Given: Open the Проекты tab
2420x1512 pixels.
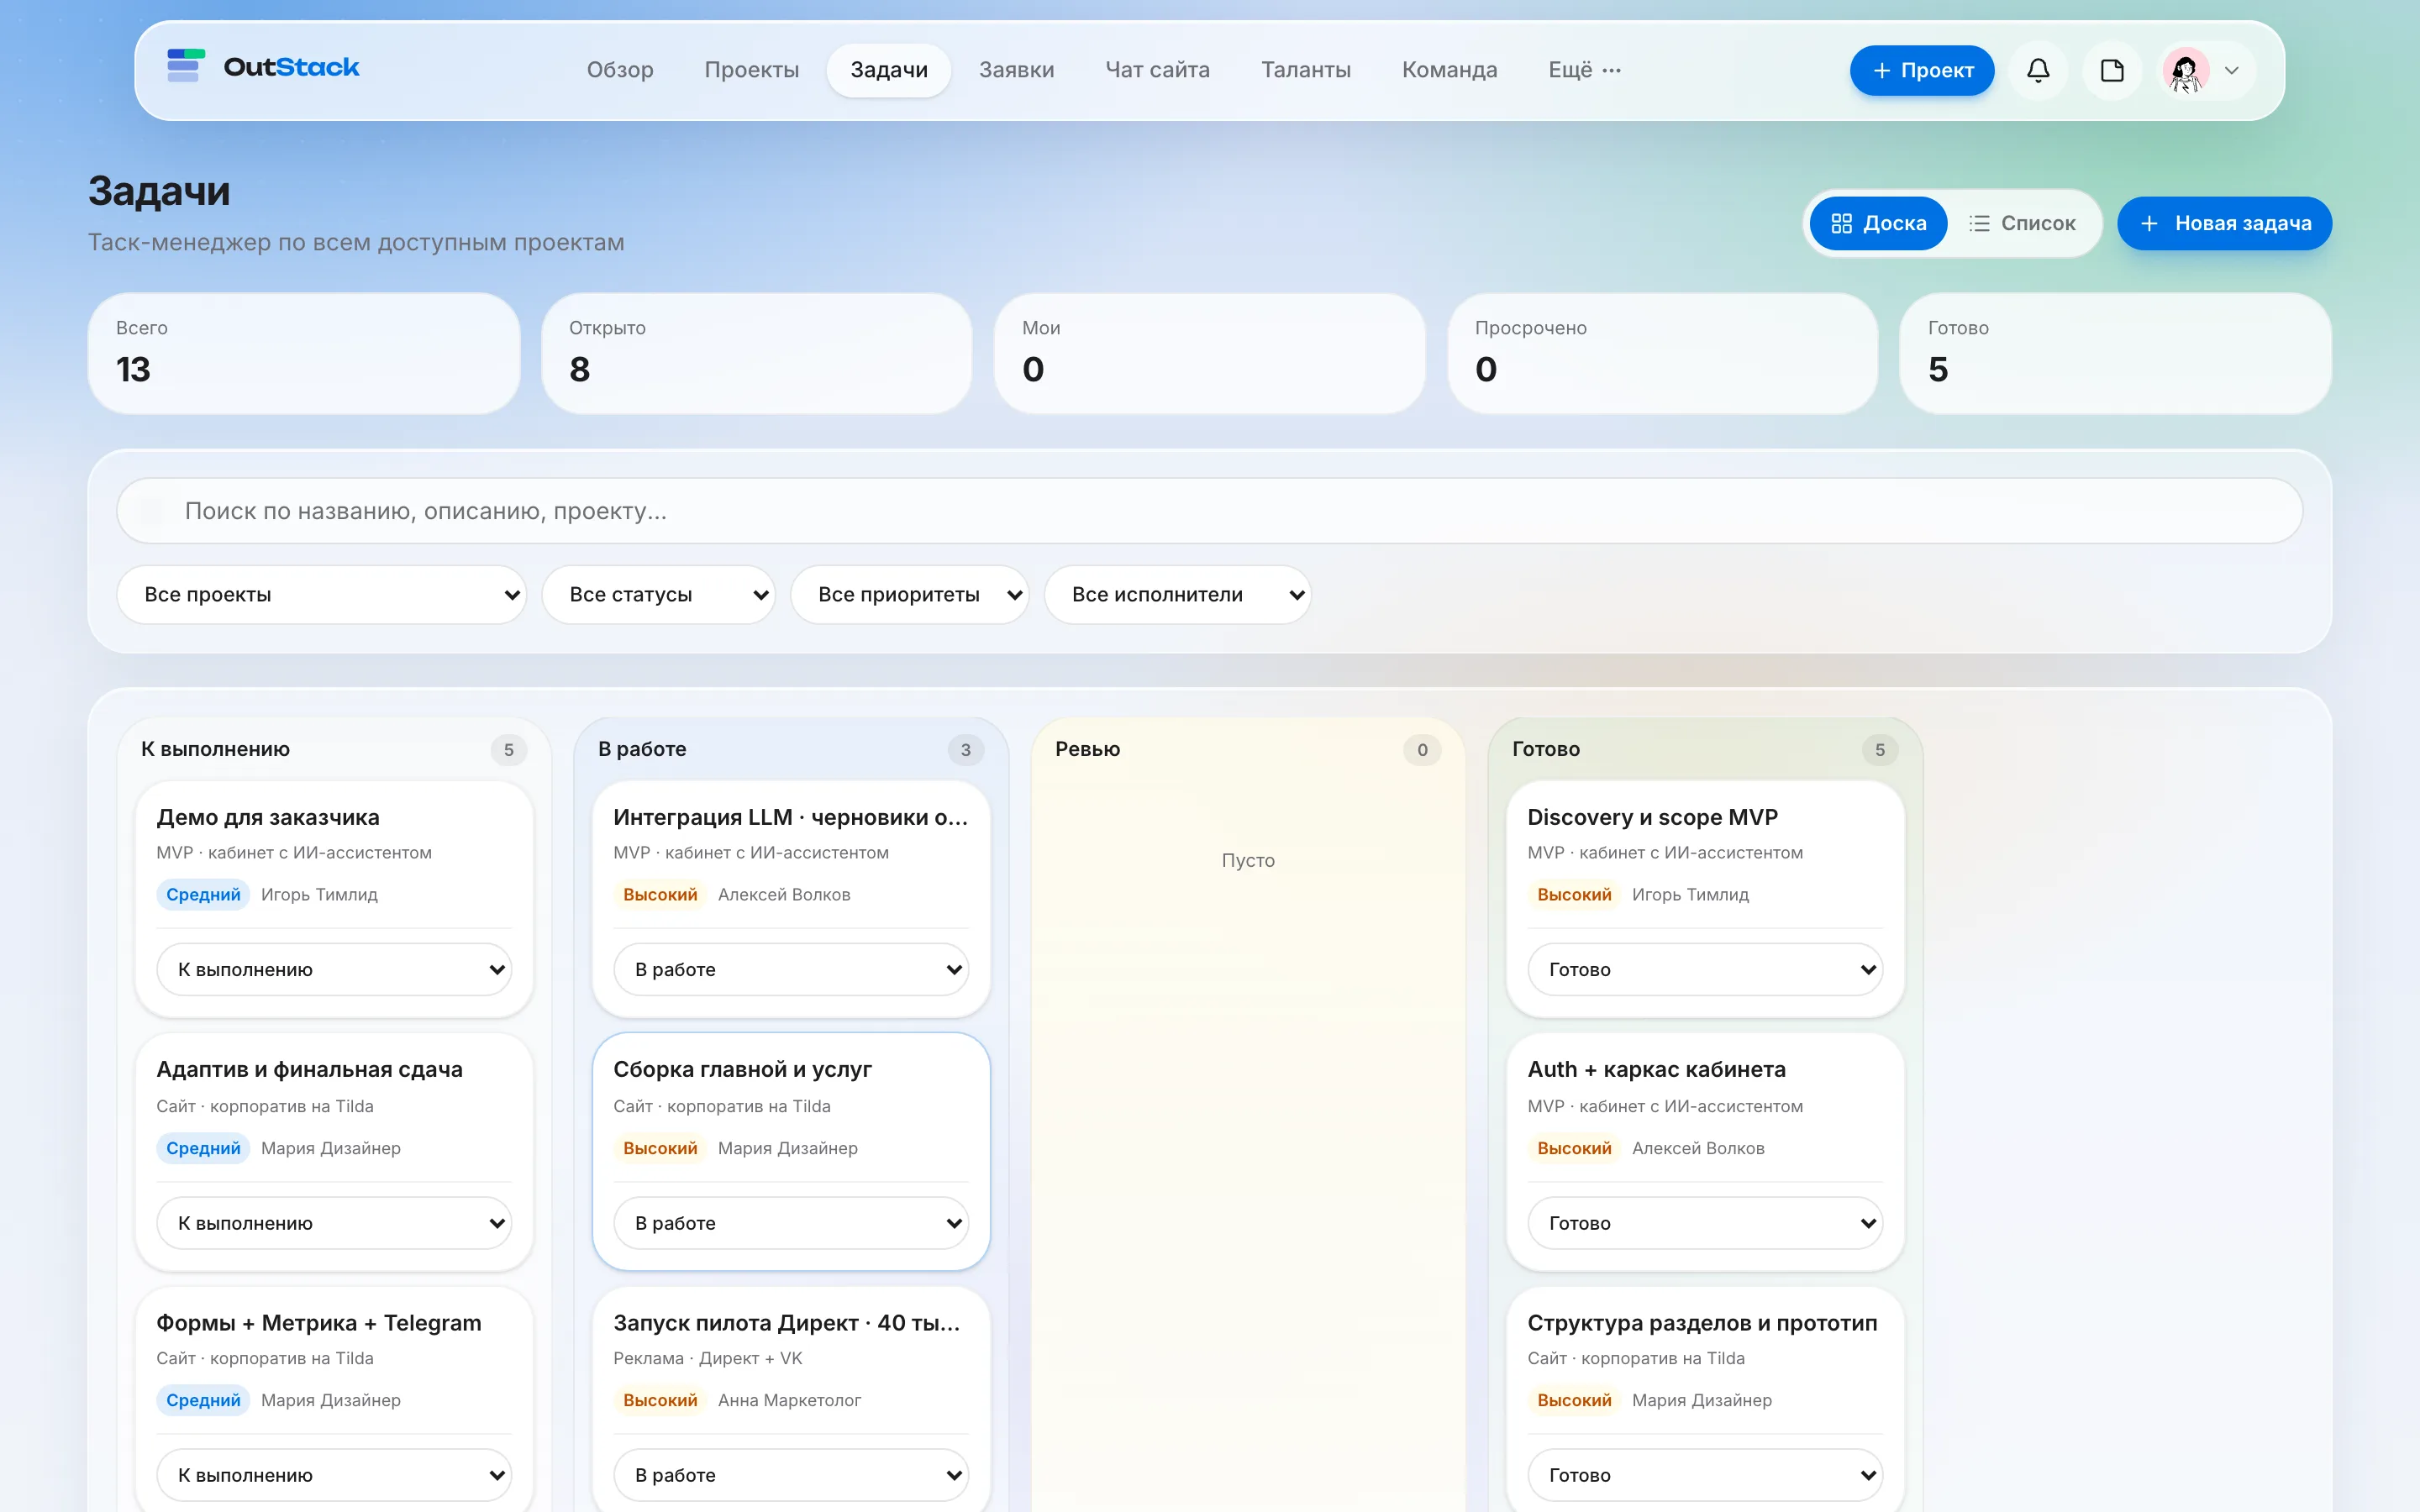Looking at the screenshot, I should pos(752,70).
